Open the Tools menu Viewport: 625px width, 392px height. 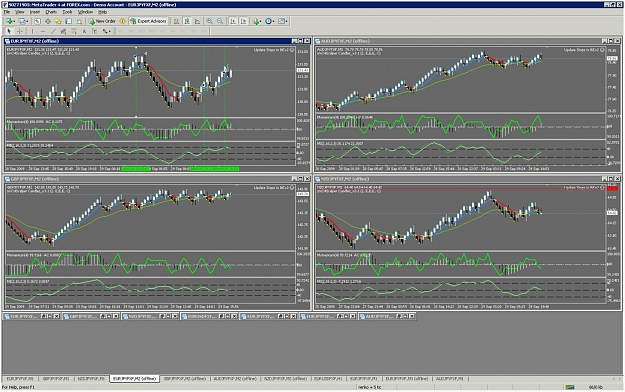click(x=67, y=12)
